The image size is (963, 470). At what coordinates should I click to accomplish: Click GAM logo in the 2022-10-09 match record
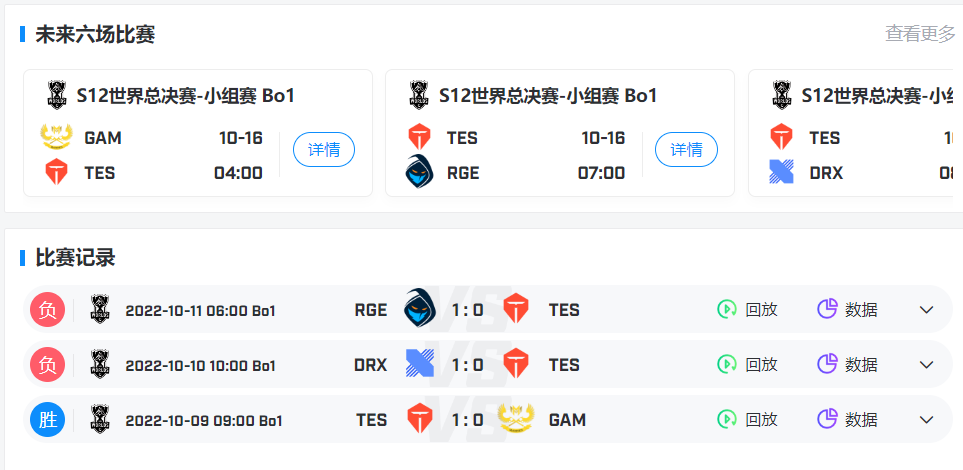[515, 419]
